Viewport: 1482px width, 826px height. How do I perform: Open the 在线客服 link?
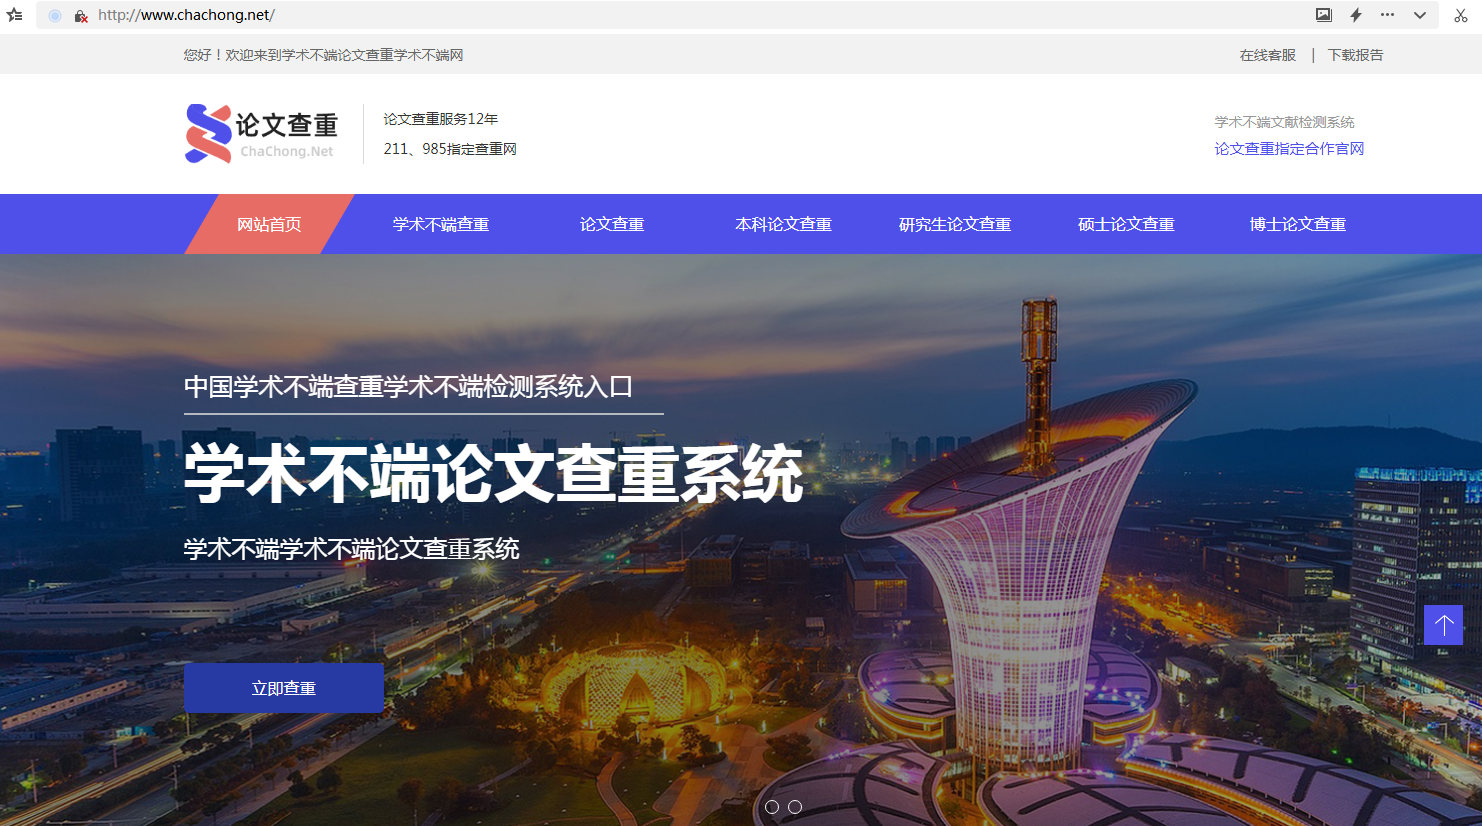click(x=1268, y=55)
